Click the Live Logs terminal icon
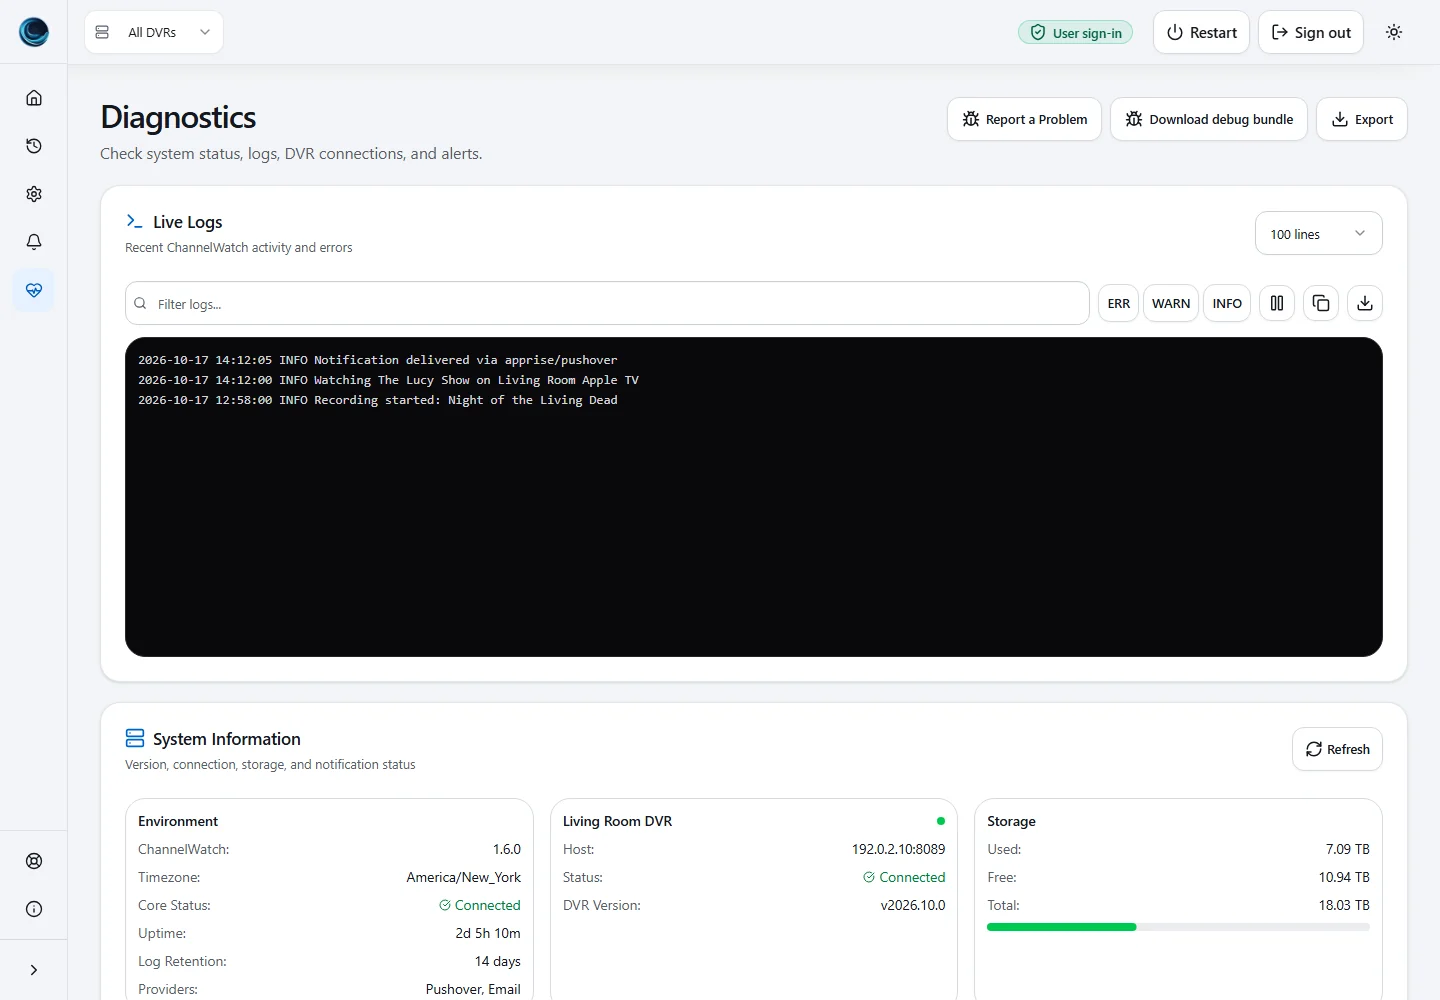 coord(134,221)
